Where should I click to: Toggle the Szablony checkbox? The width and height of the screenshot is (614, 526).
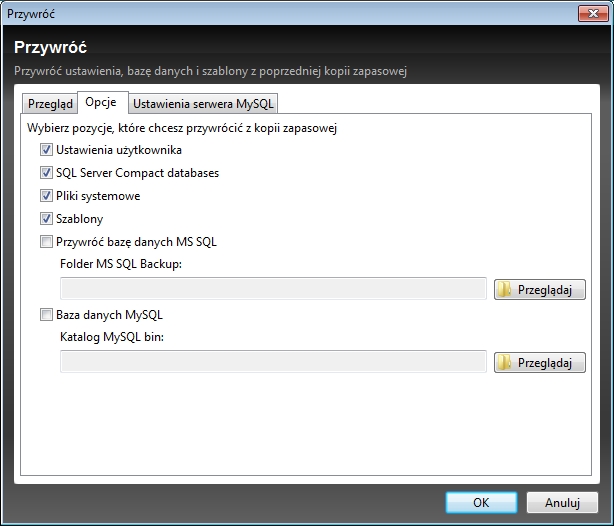point(46,219)
